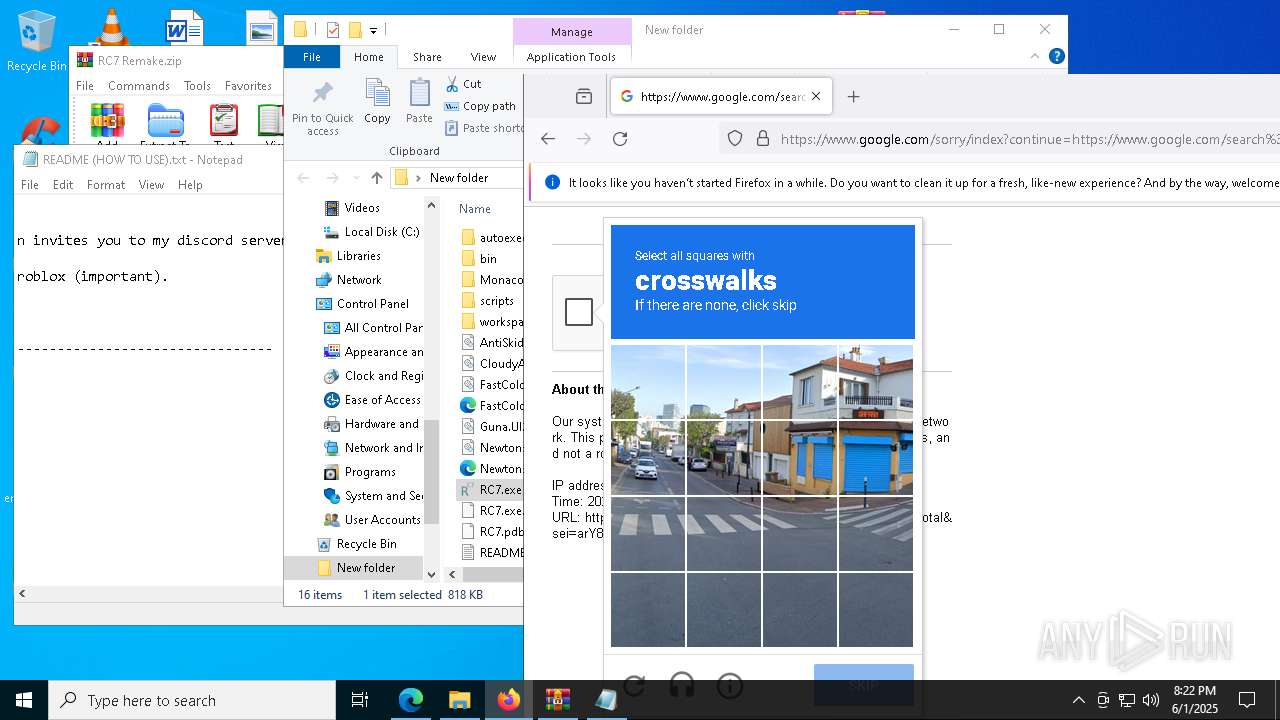Click the Copy ribbon button

tap(377, 101)
